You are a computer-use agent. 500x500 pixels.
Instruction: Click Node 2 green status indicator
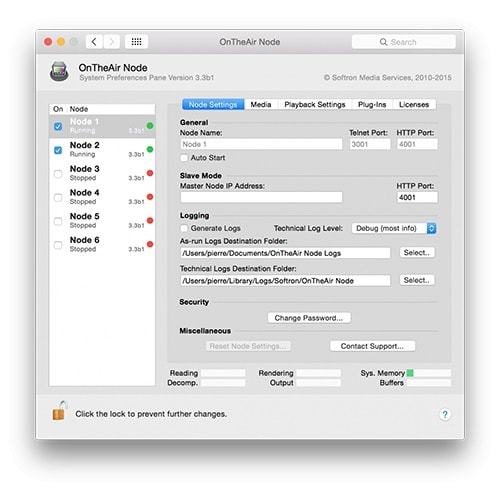coord(150,149)
